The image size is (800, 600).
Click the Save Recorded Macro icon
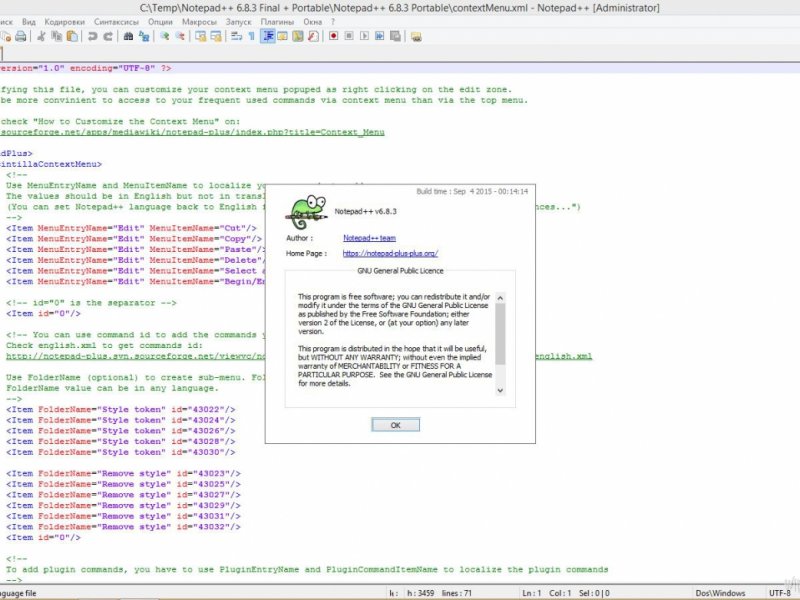point(395,36)
